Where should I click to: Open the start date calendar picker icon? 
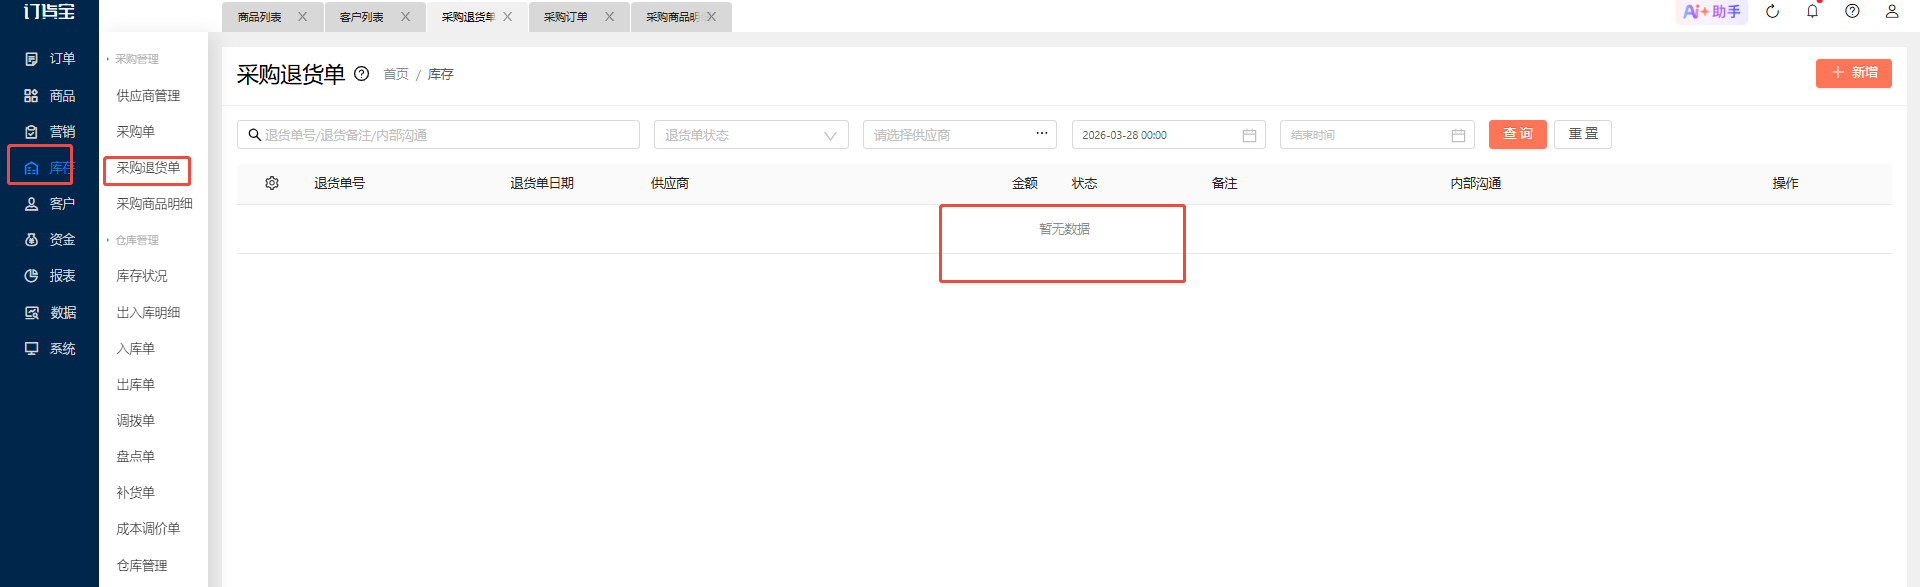[1249, 135]
